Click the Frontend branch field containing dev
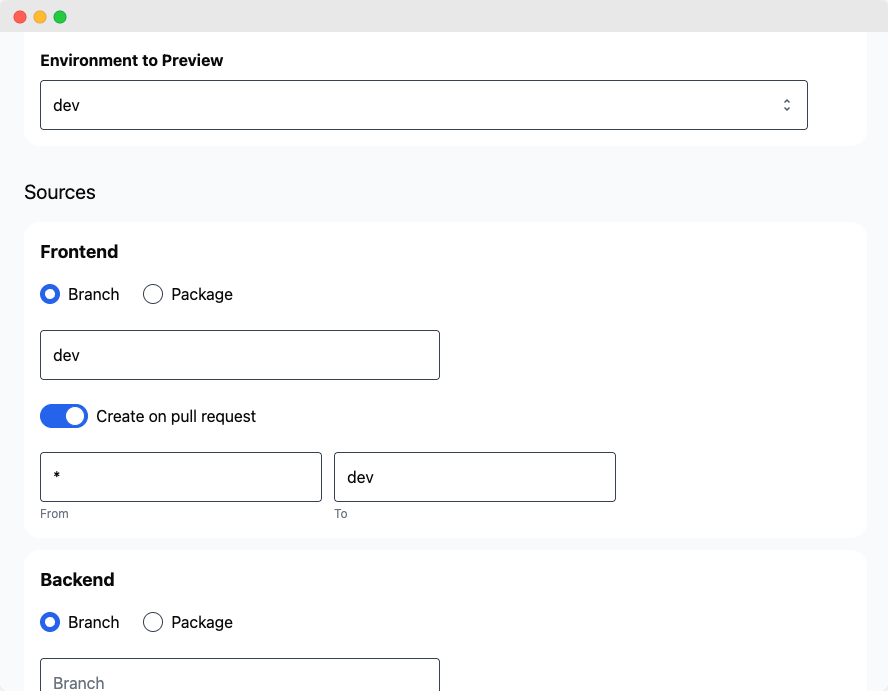Viewport: 888px width, 691px height. click(240, 355)
